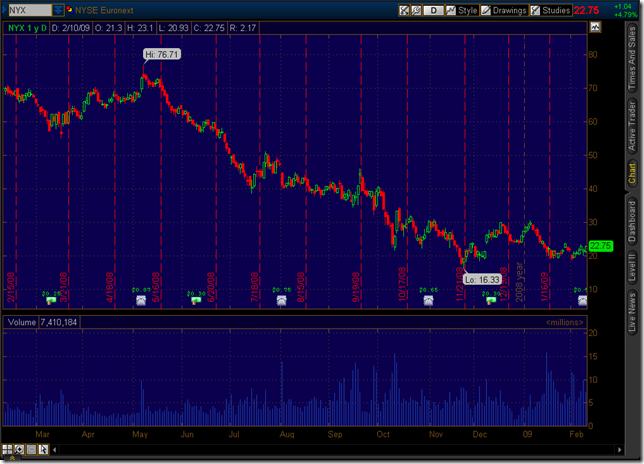Click the NYSE Euronext company name
Viewport: 644px width, 464px height.
[x=104, y=10]
